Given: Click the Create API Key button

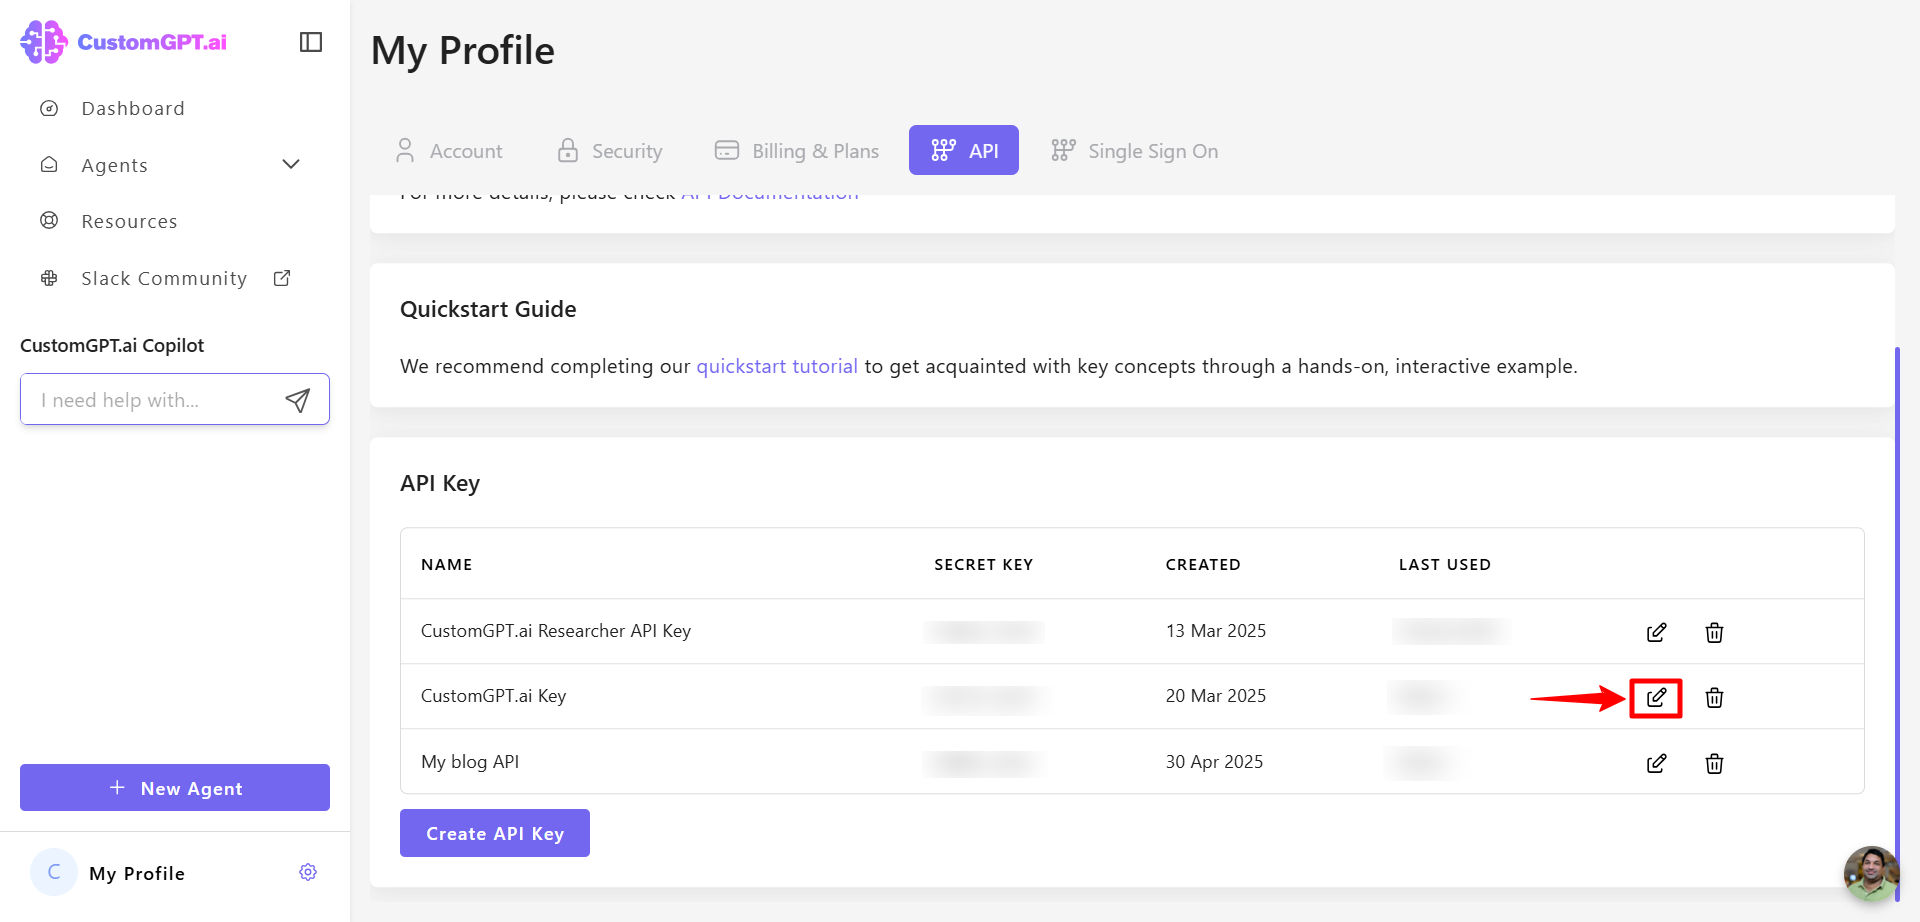Looking at the screenshot, I should pos(495,833).
